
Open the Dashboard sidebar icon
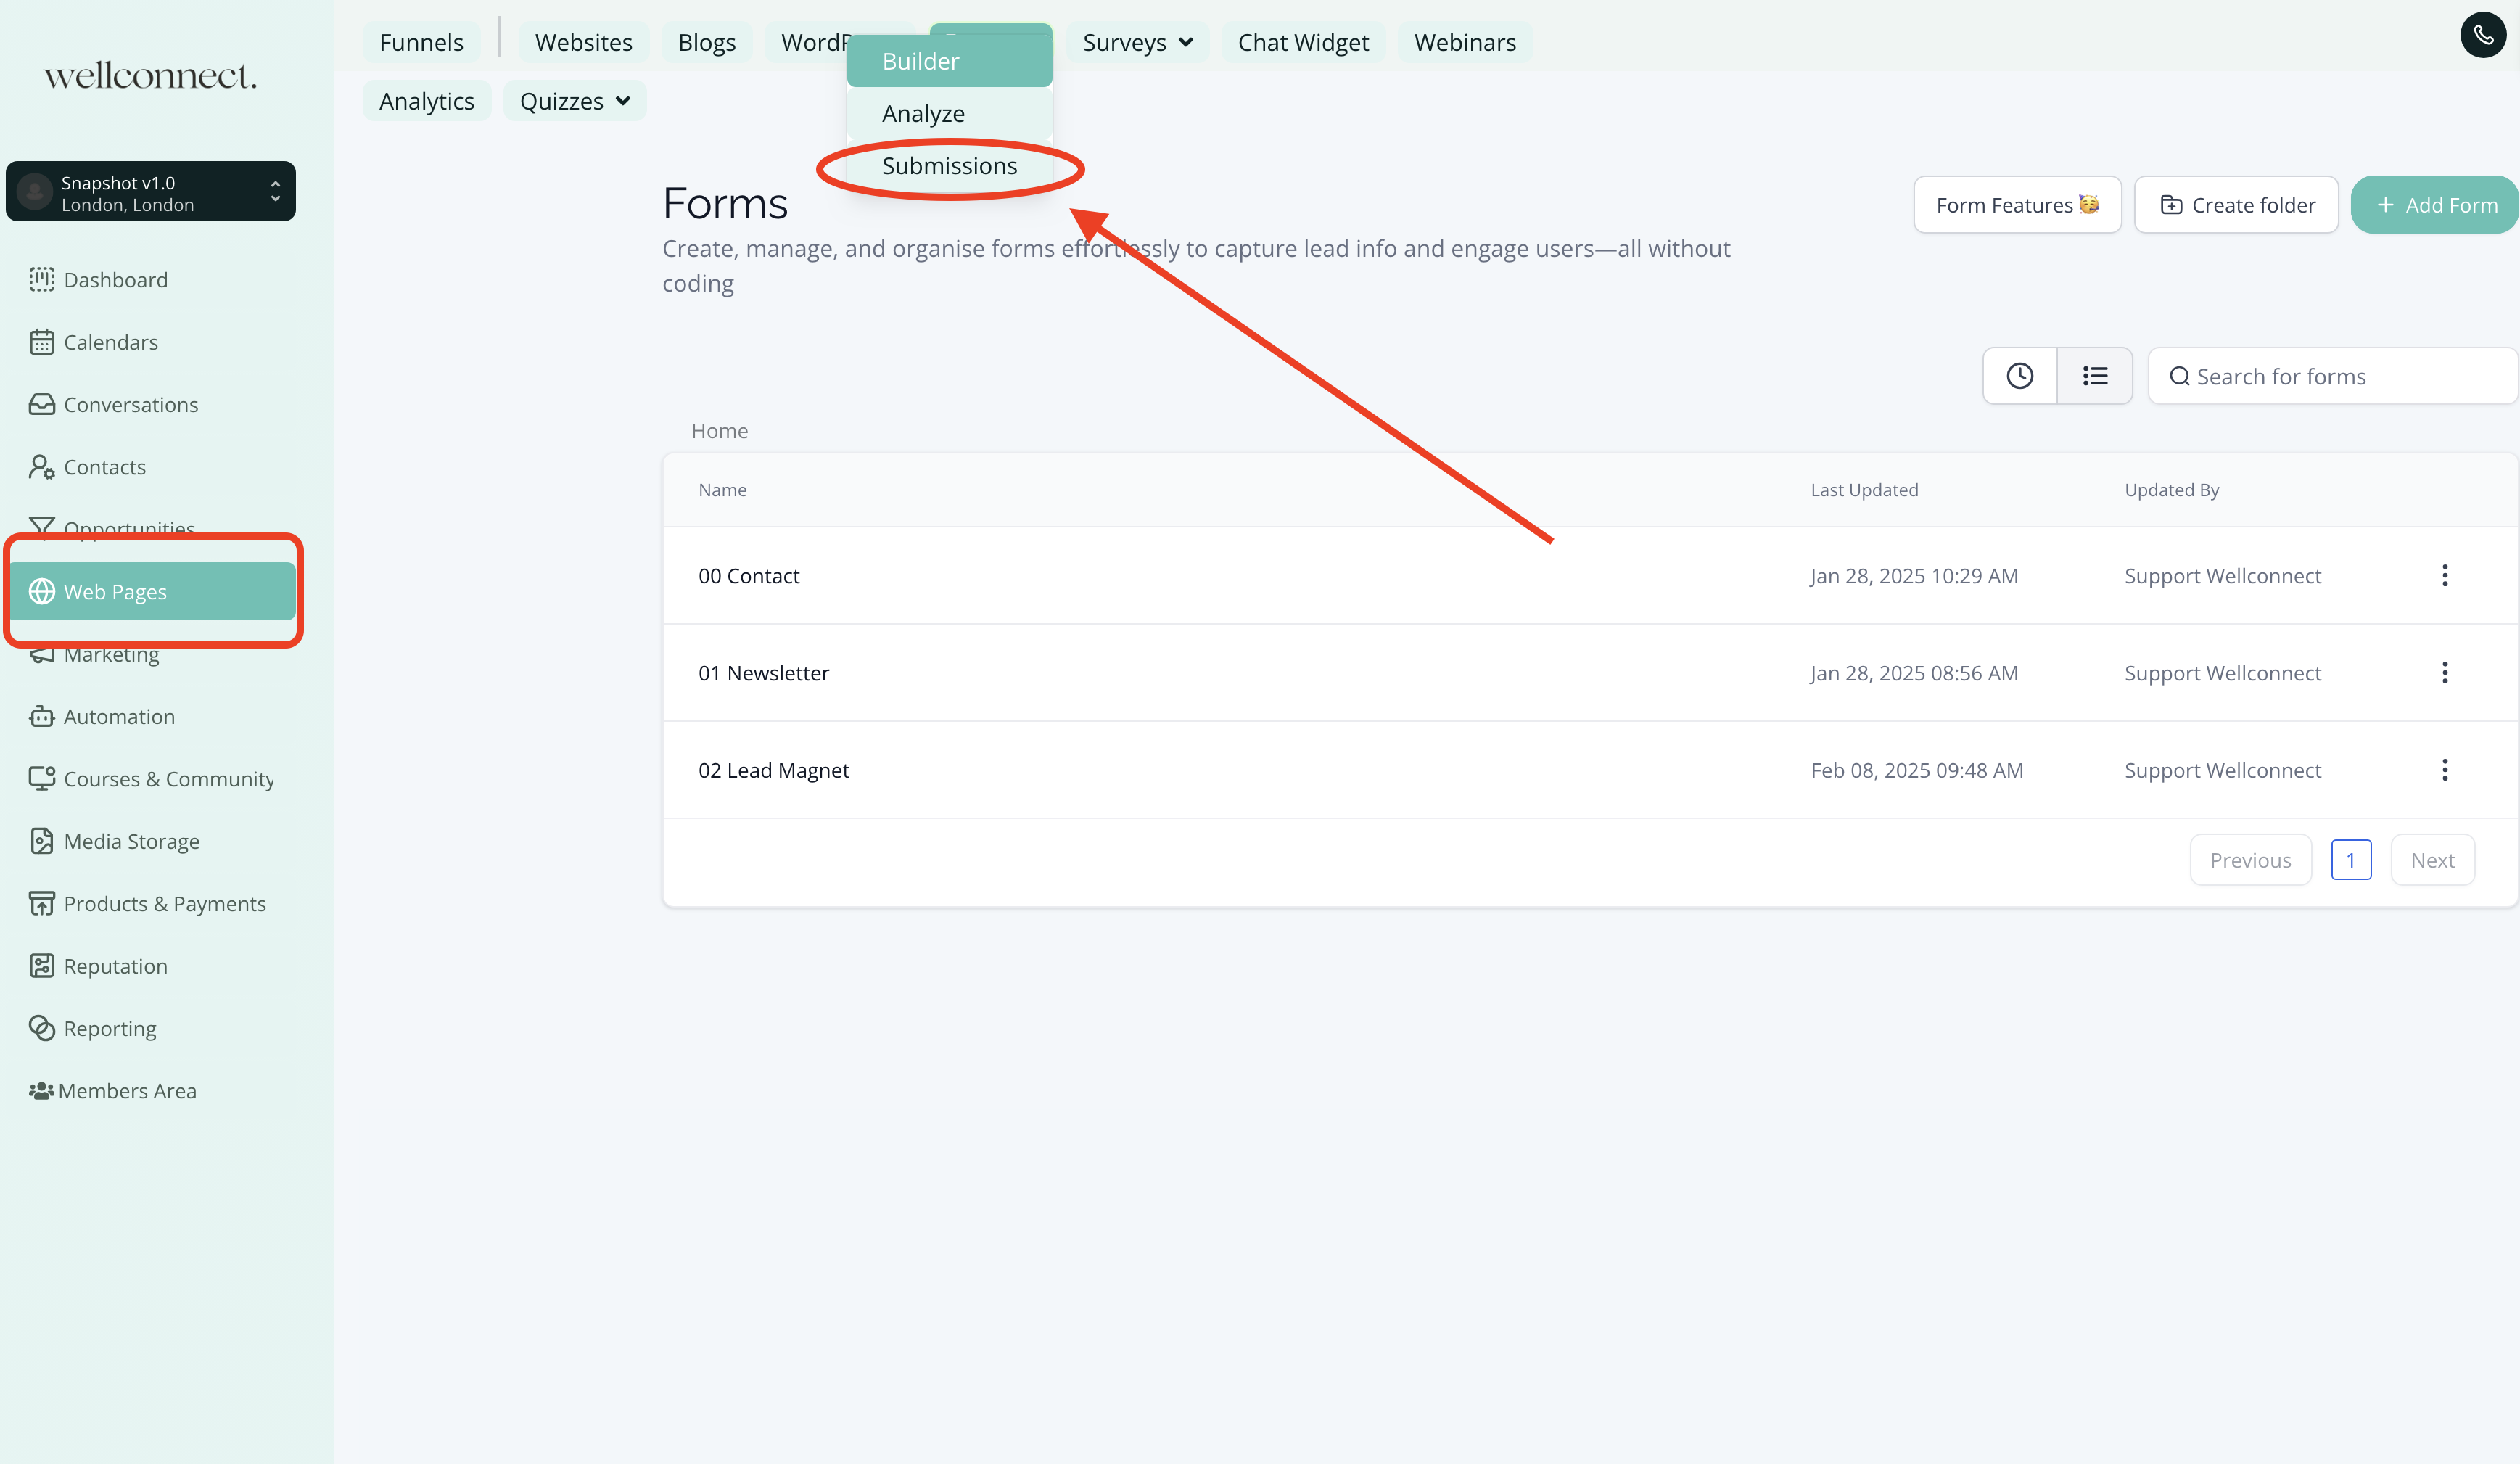[42, 280]
